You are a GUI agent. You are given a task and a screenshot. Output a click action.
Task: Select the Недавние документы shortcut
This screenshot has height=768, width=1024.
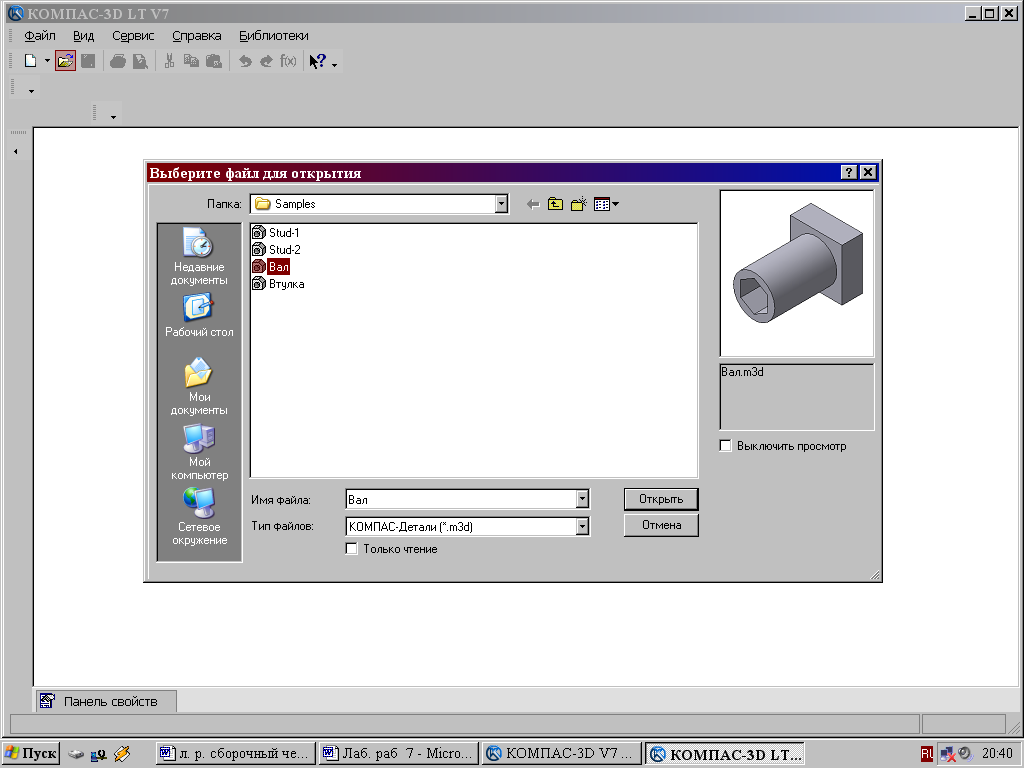pos(199,256)
